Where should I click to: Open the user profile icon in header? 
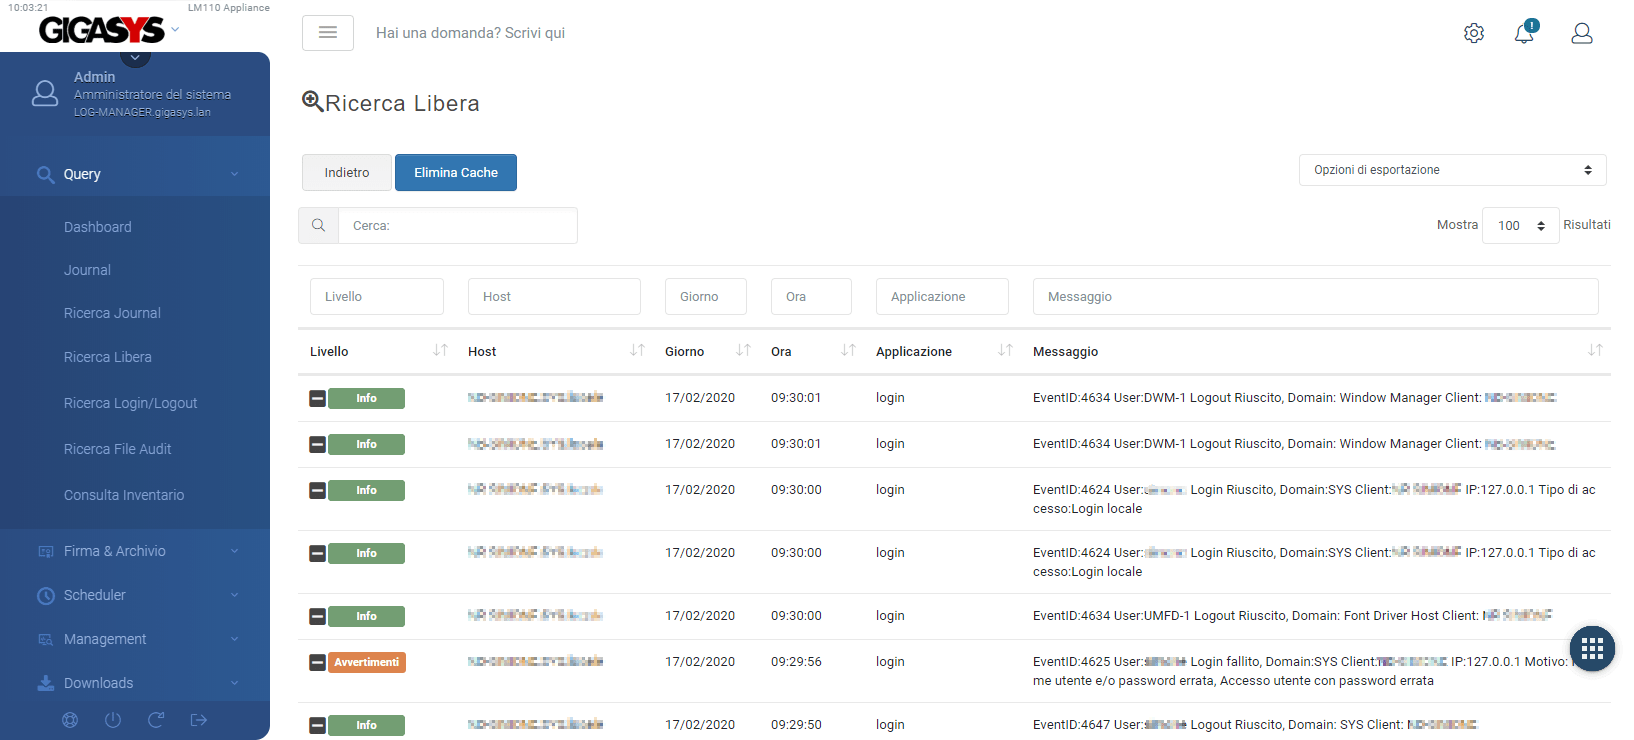[x=1581, y=33]
